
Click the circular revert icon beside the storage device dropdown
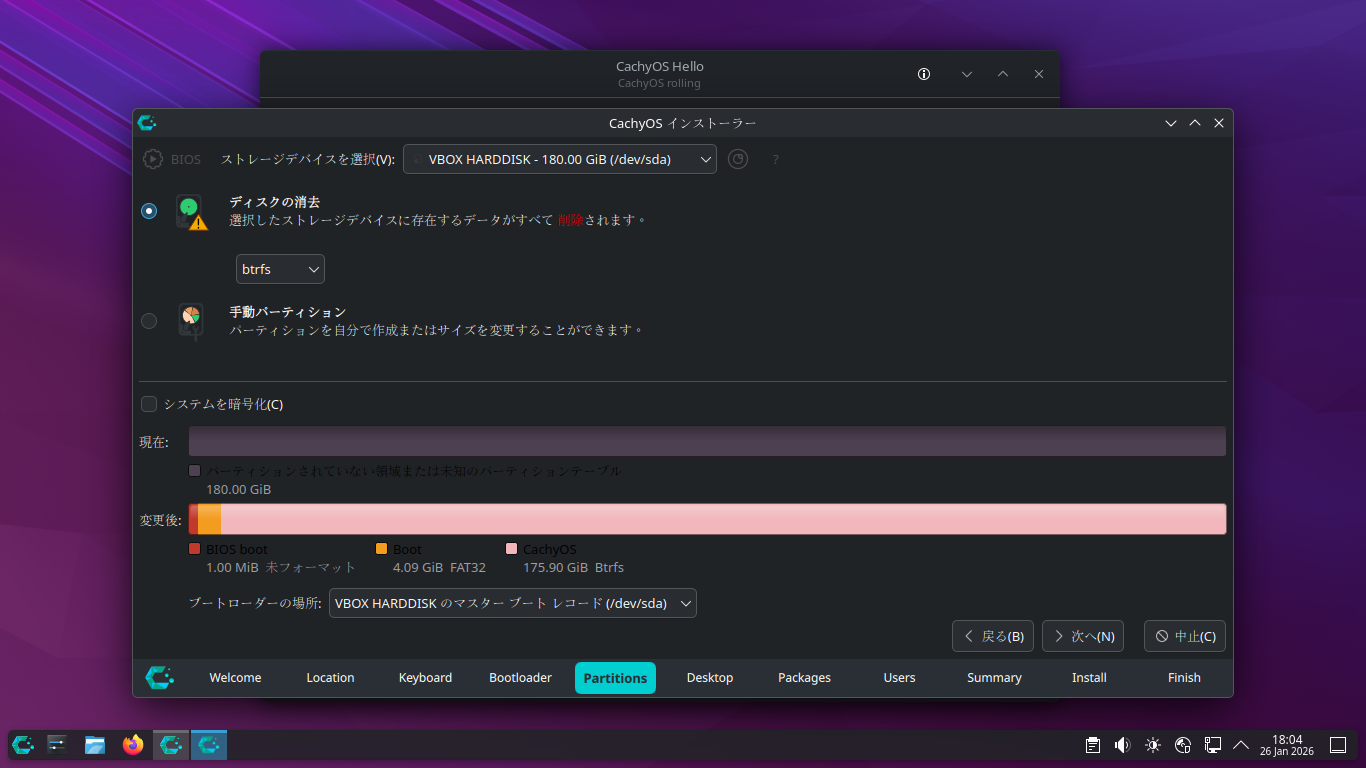[x=738, y=159]
